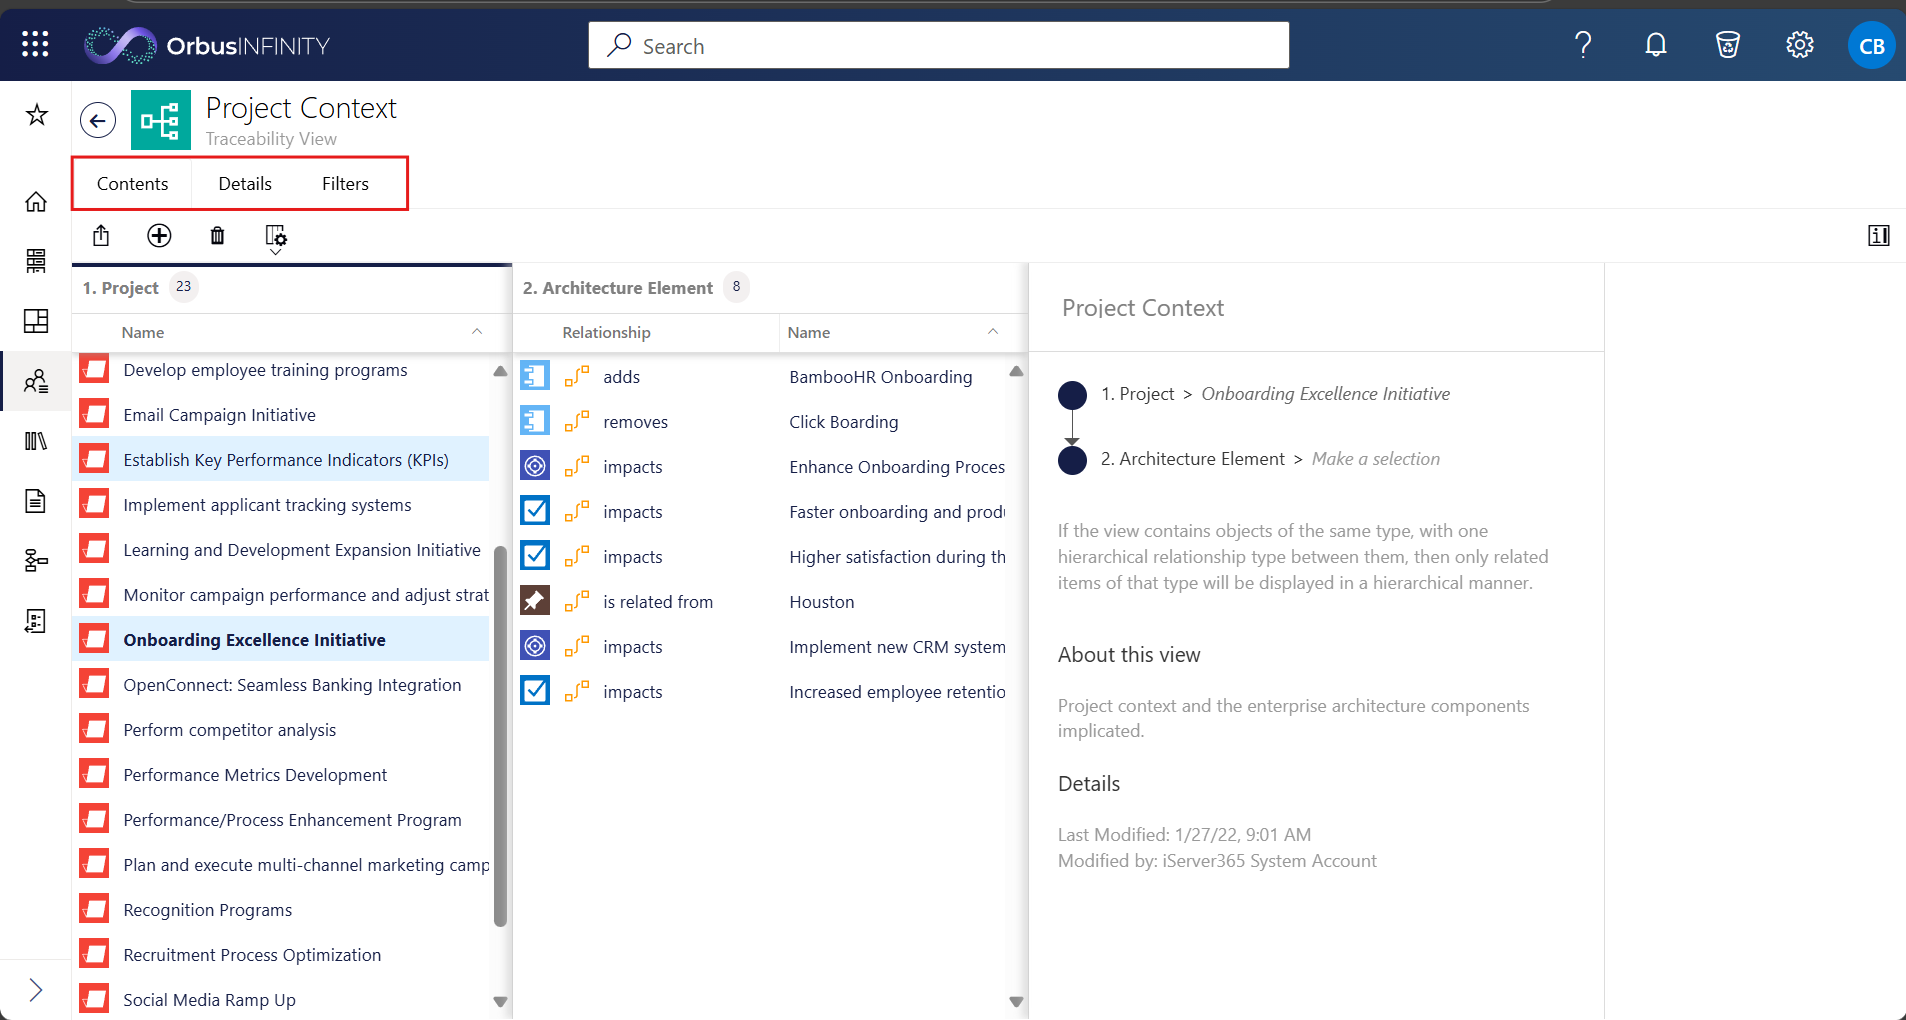Select 'Performance Metrics Development' row
The image size is (1906, 1020).
click(x=281, y=775)
